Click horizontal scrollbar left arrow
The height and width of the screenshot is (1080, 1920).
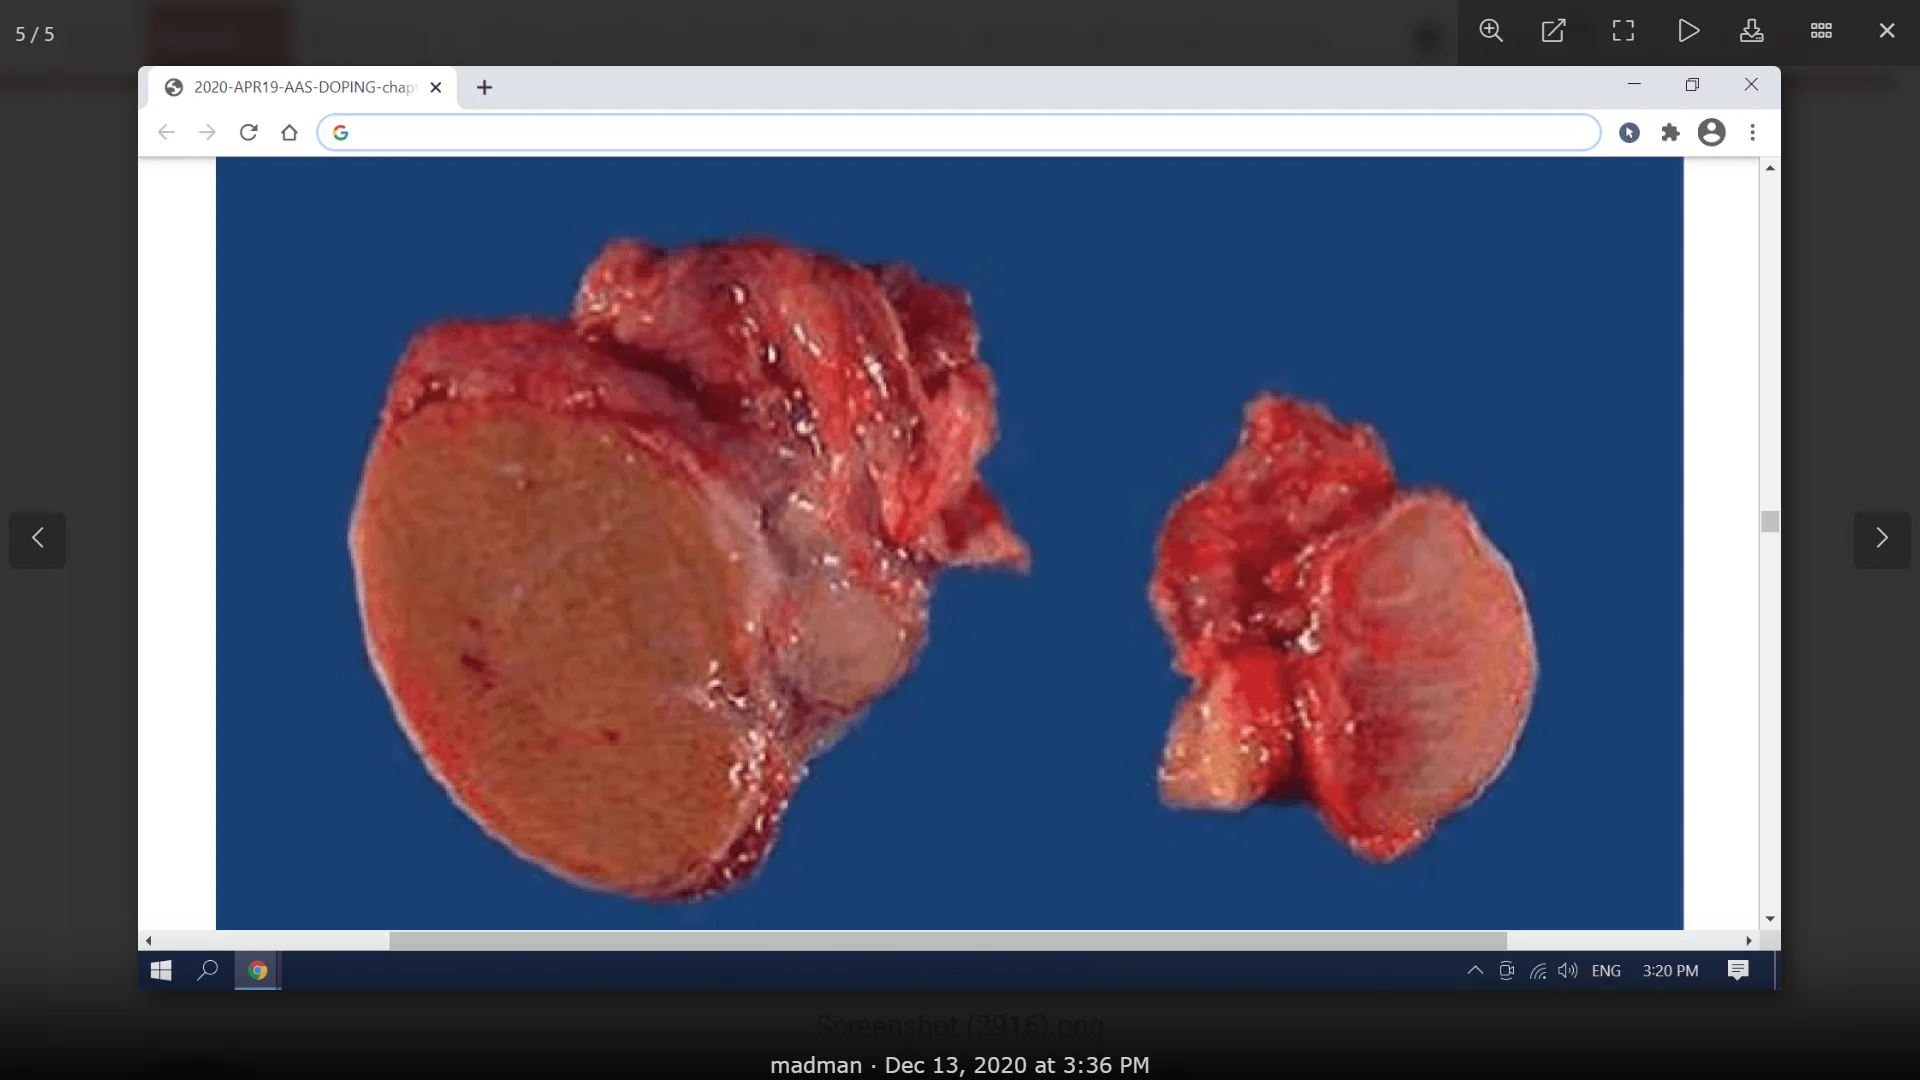tap(149, 940)
